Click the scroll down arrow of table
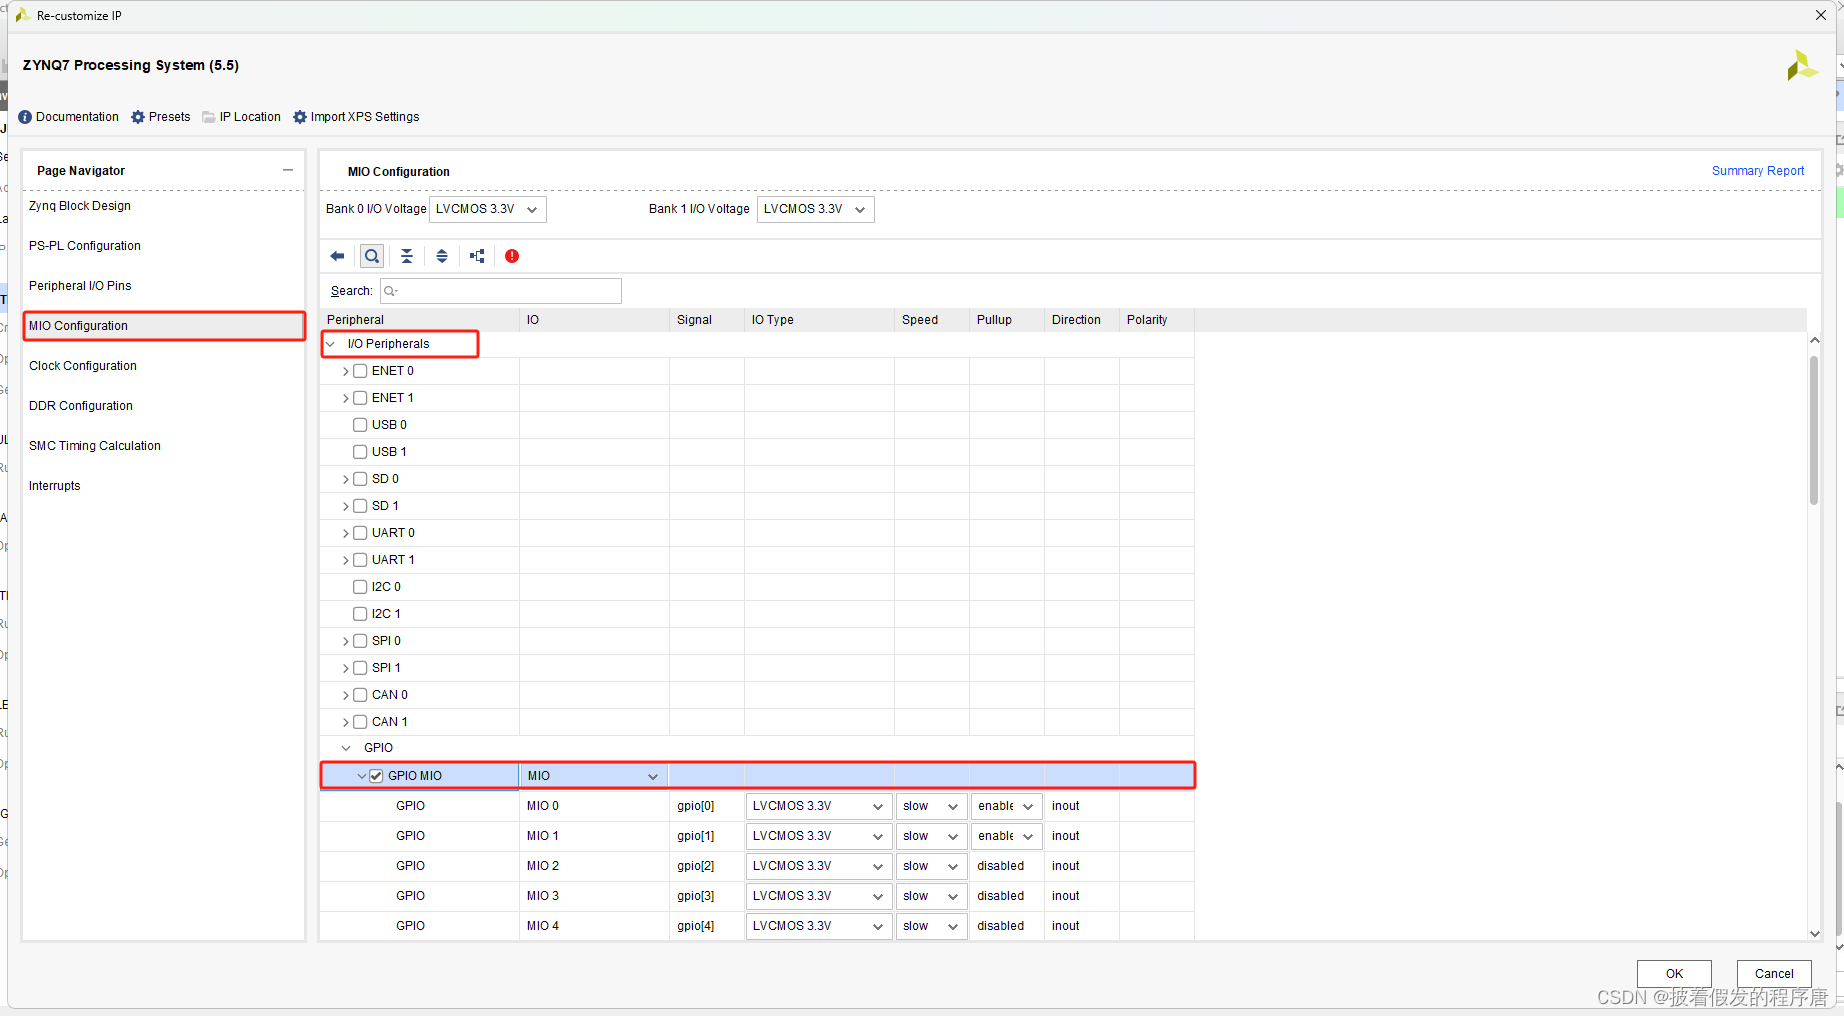This screenshot has width=1844, height=1016. click(x=1814, y=934)
